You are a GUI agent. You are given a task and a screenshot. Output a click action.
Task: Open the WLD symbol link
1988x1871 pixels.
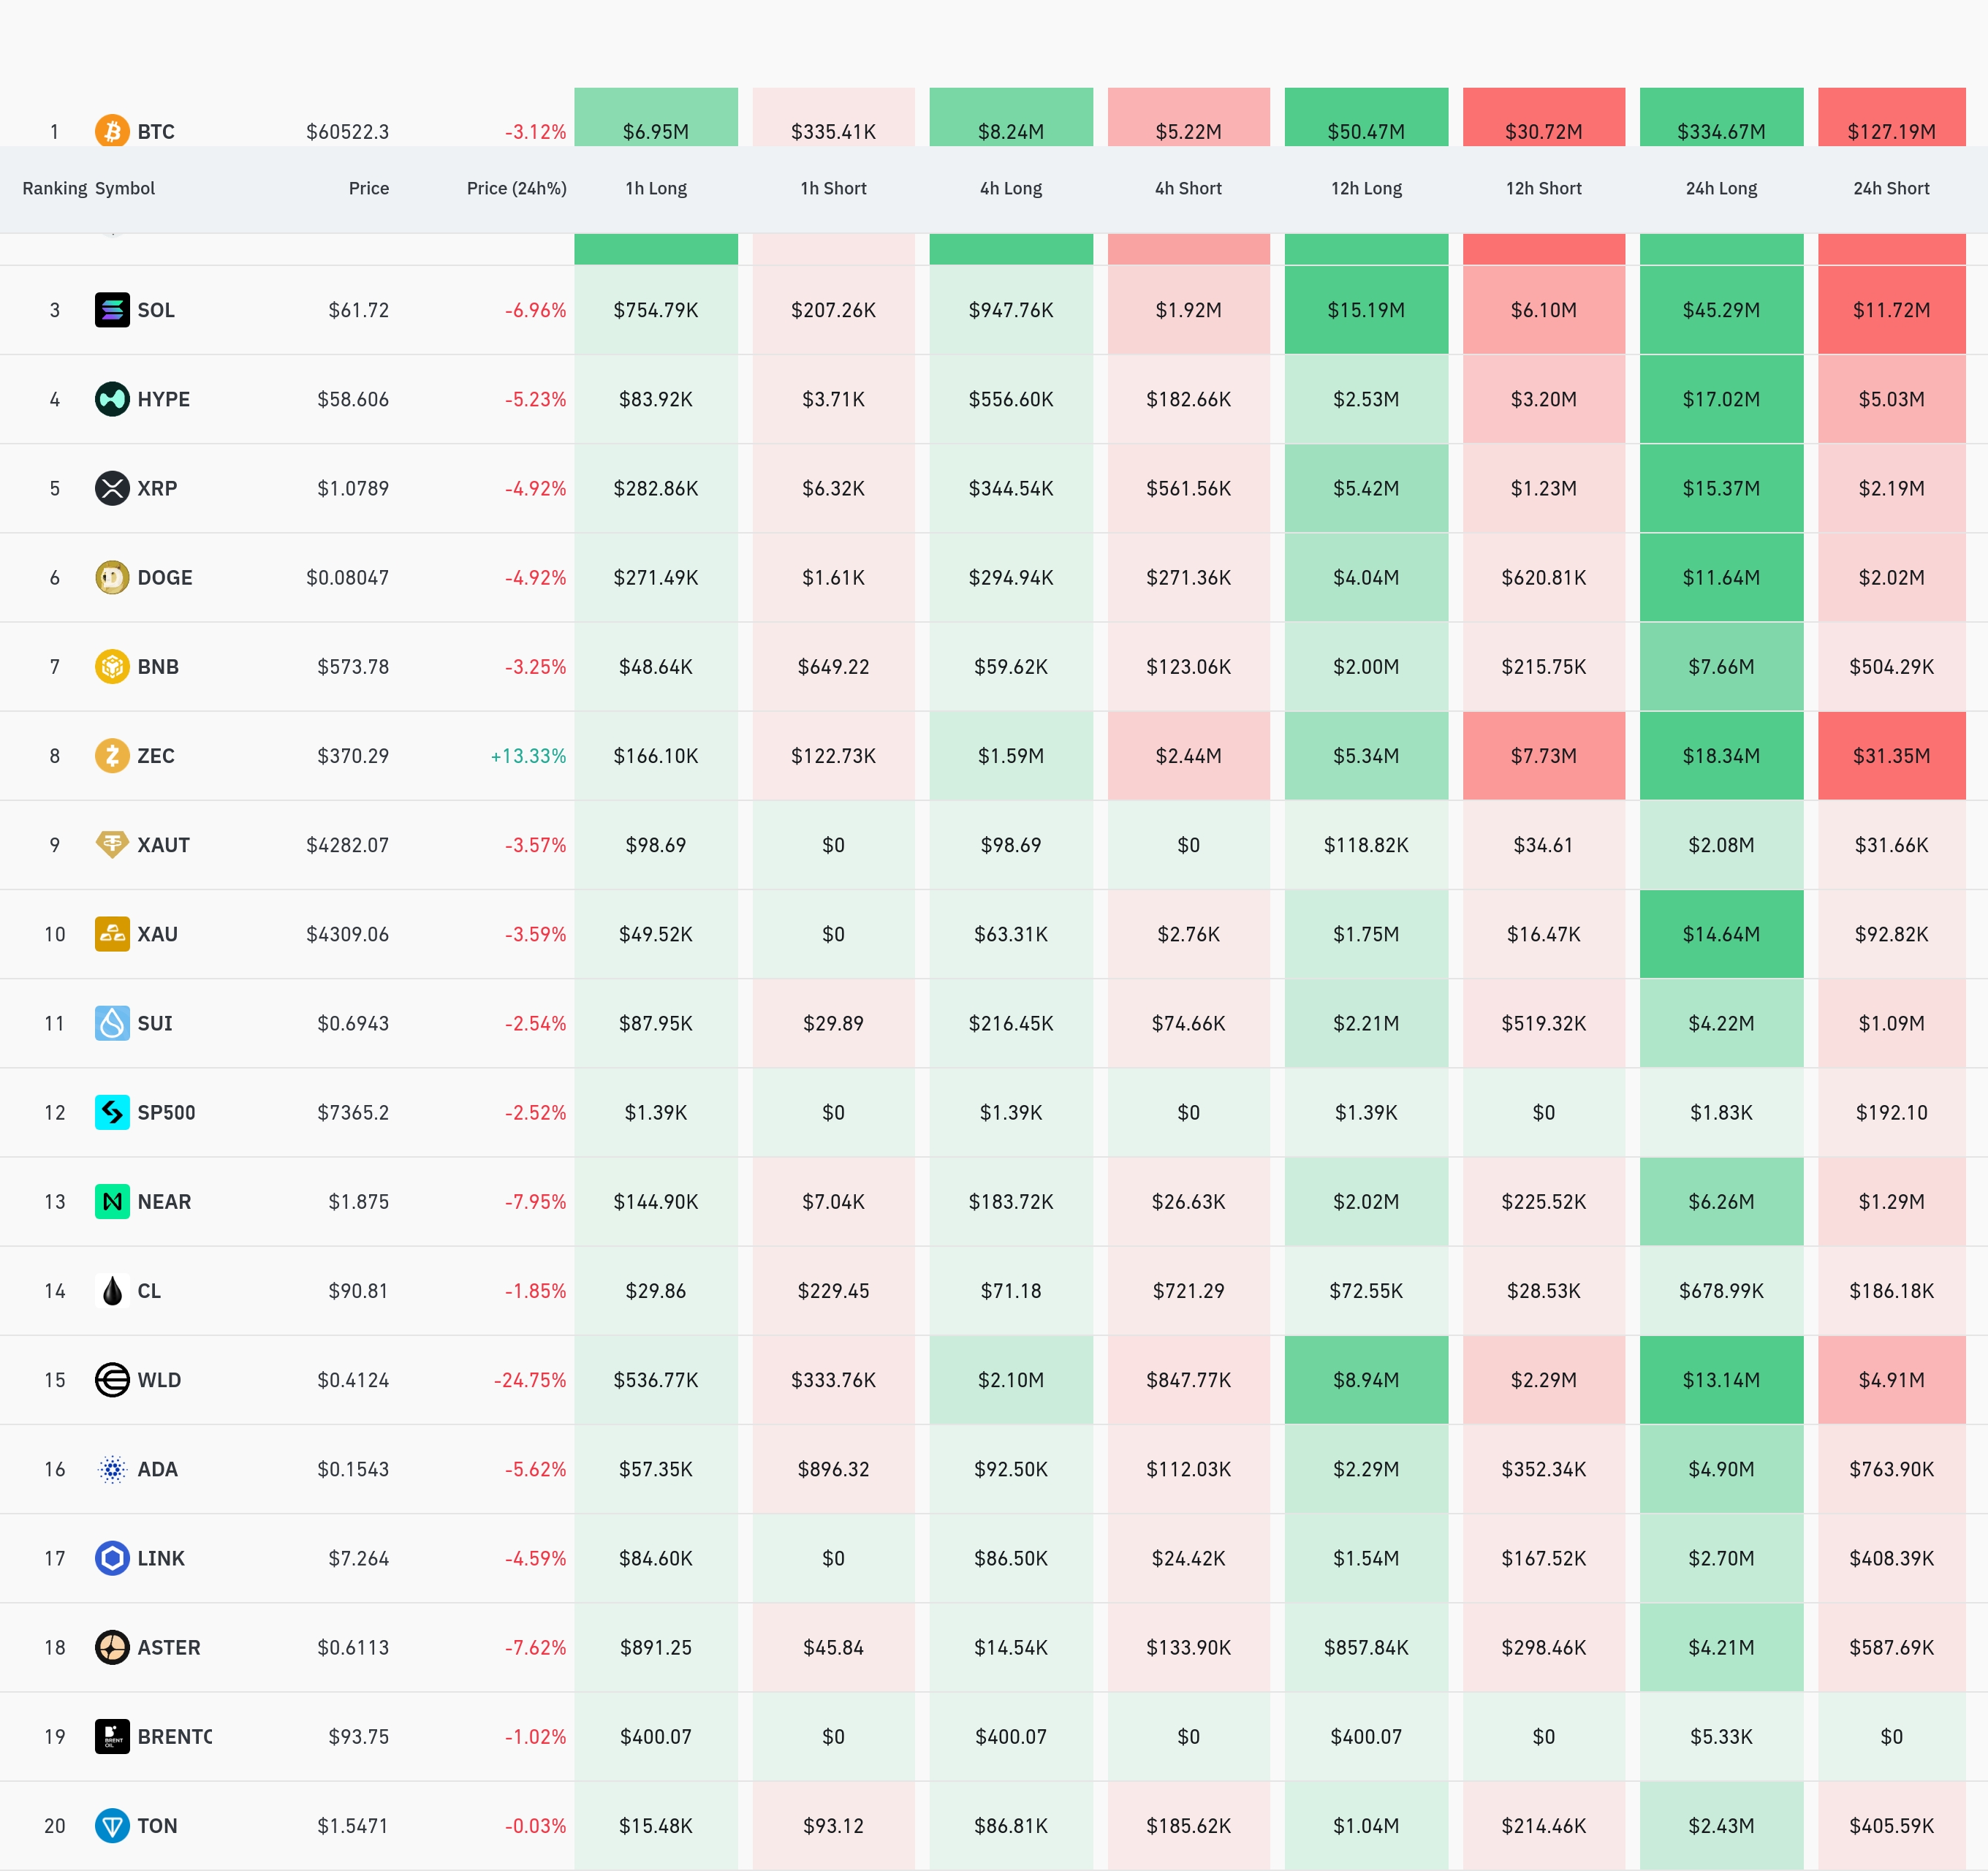159,1380
